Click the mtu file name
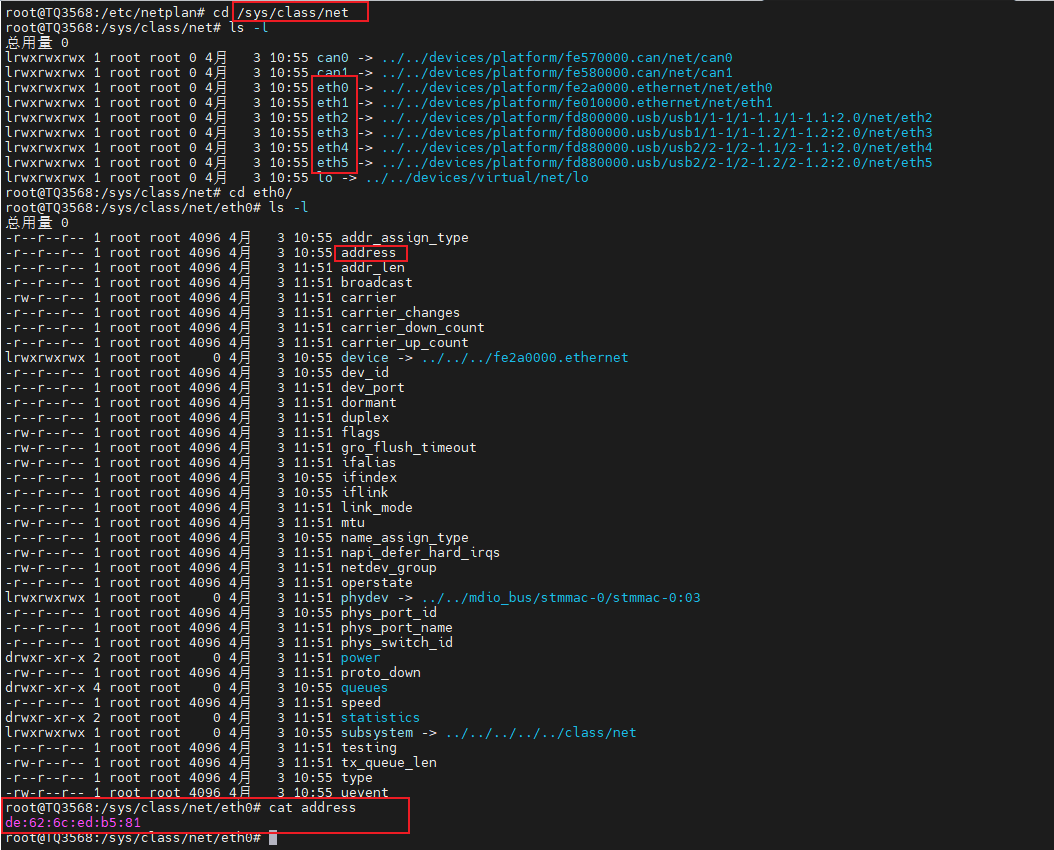This screenshot has height=850, width=1054. pyautogui.click(x=353, y=523)
